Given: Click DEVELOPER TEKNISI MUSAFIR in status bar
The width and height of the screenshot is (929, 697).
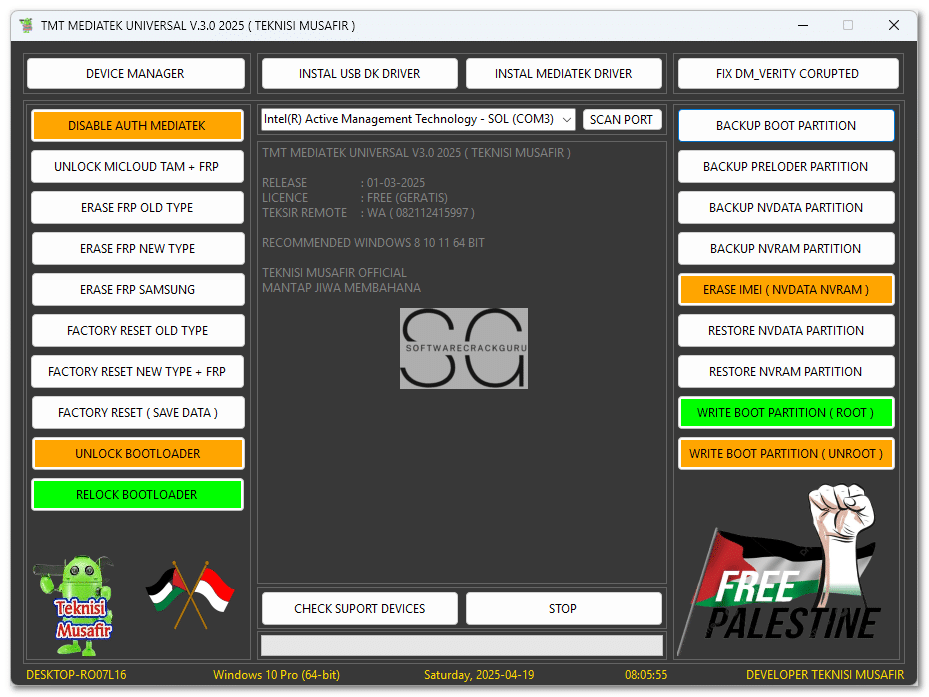Looking at the screenshot, I should click(824, 675).
